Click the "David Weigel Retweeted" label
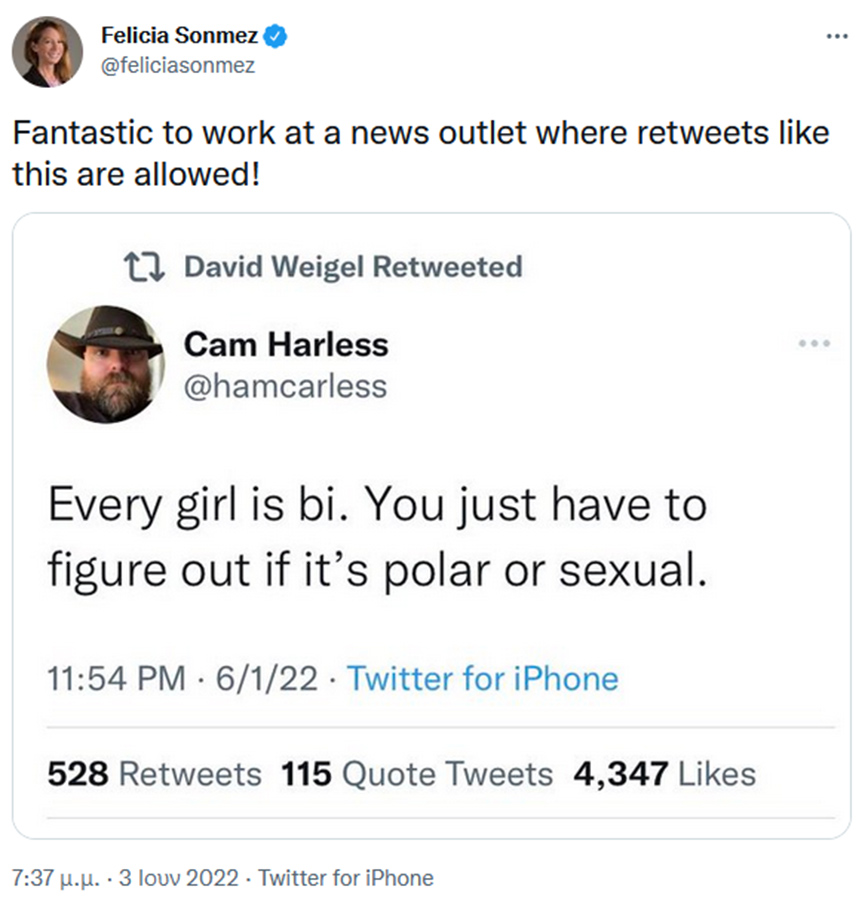 point(353,267)
